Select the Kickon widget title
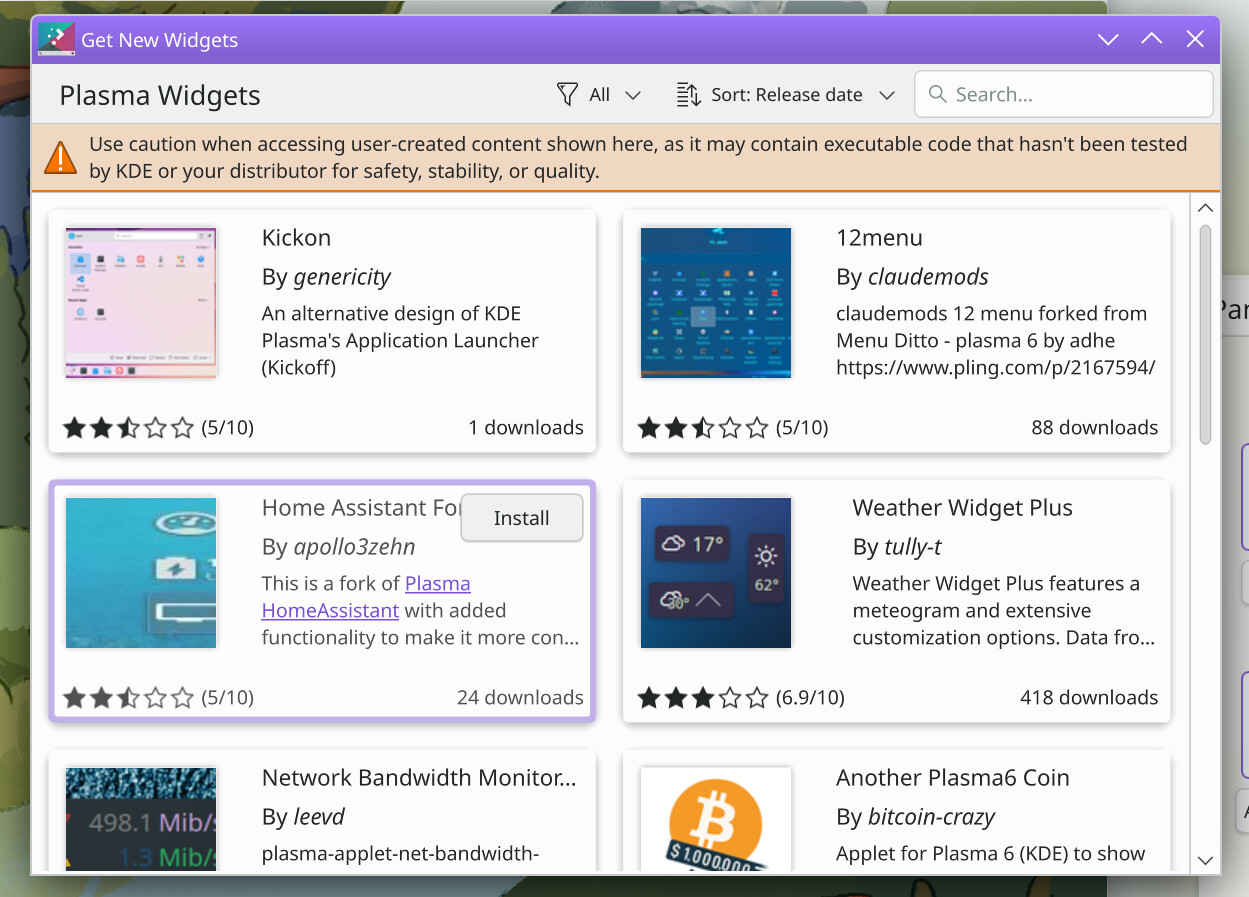 pos(296,238)
